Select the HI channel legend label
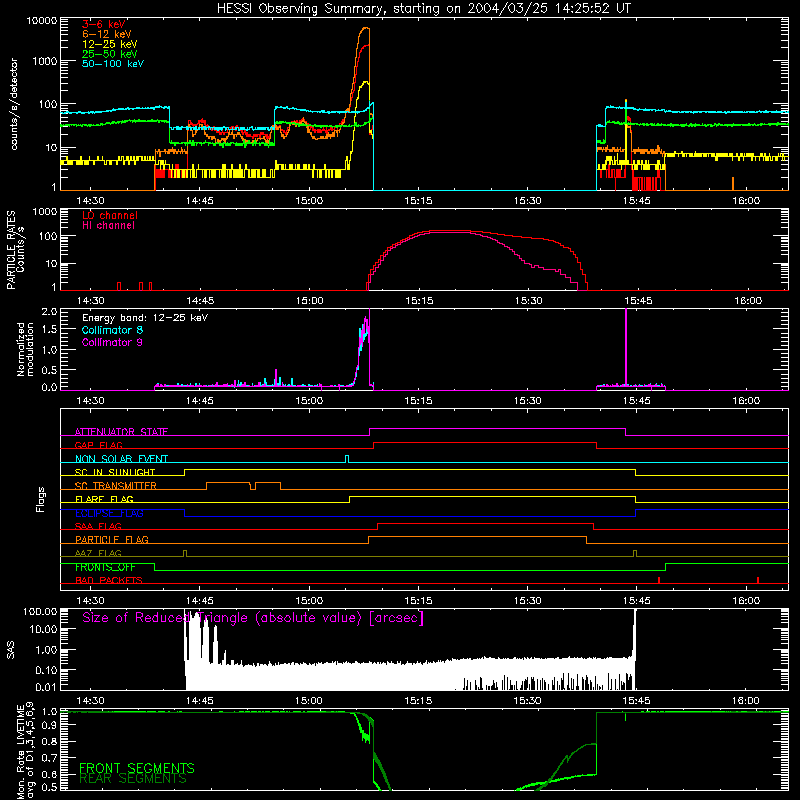 [108, 226]
